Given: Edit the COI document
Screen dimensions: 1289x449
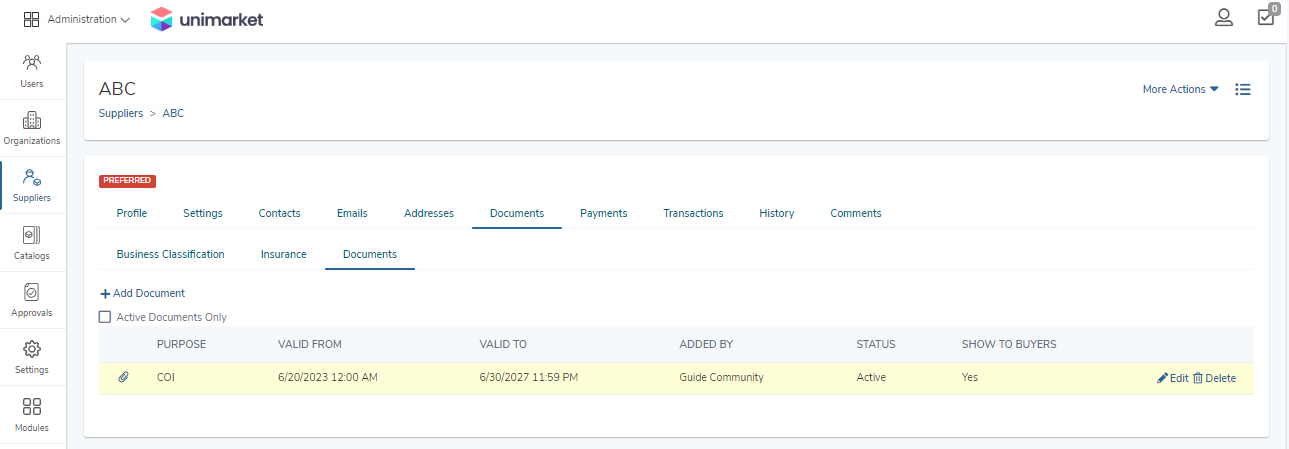Looking at the screenshot, I should [x=1173, y=378].
